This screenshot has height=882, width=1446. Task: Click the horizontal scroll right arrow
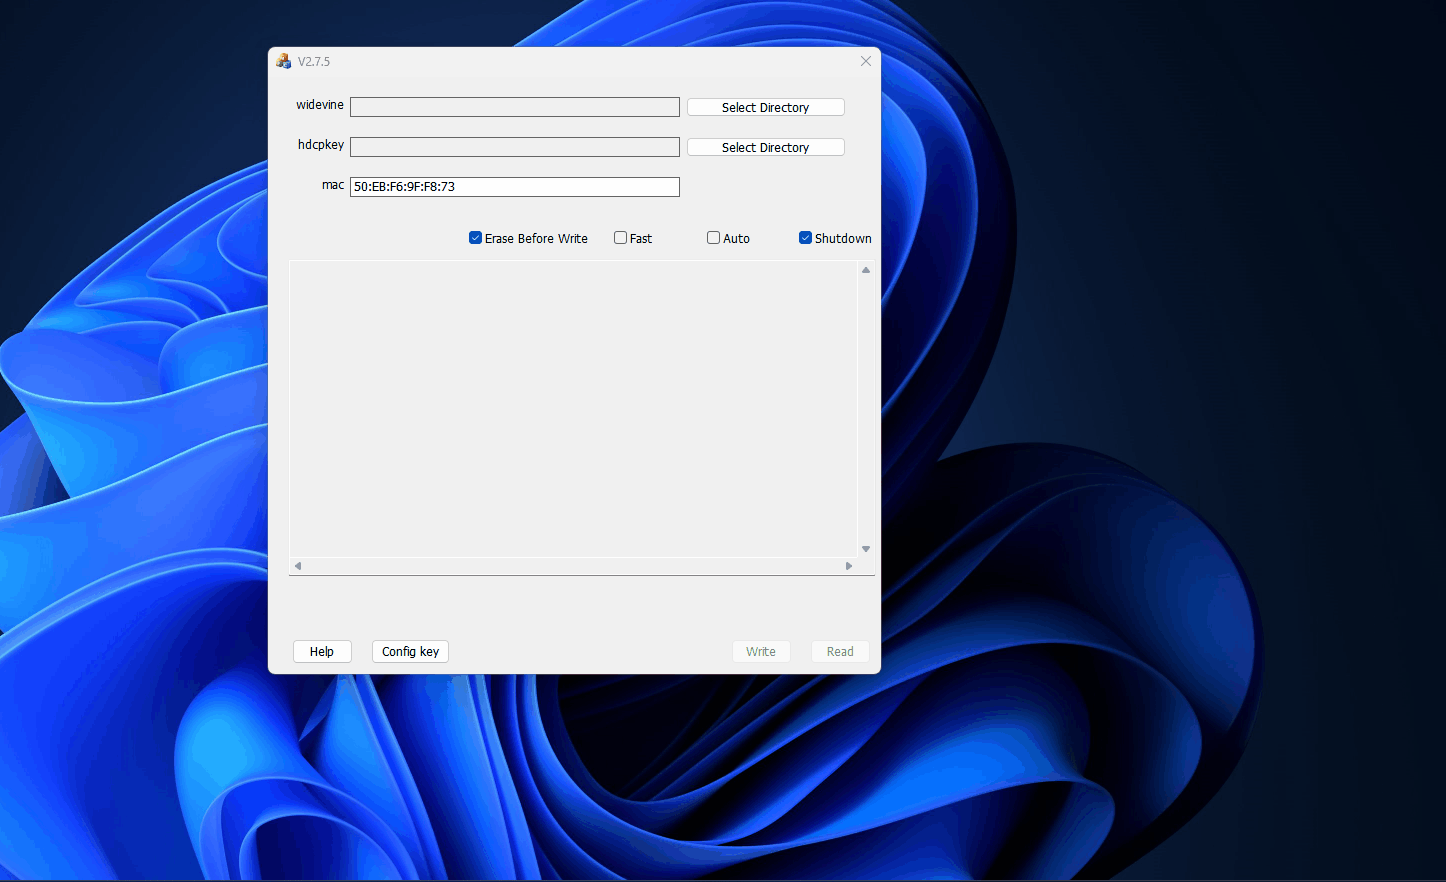tap(849, 566)
